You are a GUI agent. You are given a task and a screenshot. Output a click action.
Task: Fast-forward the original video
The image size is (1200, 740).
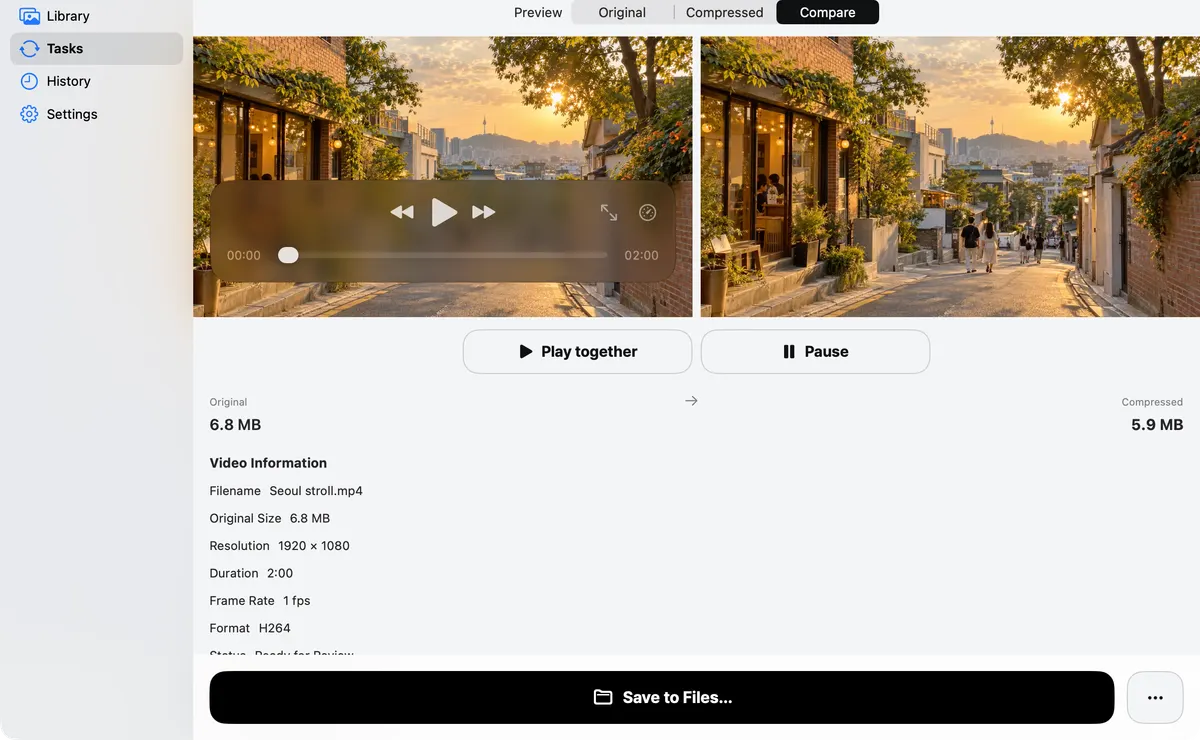(x=484, y=212)
